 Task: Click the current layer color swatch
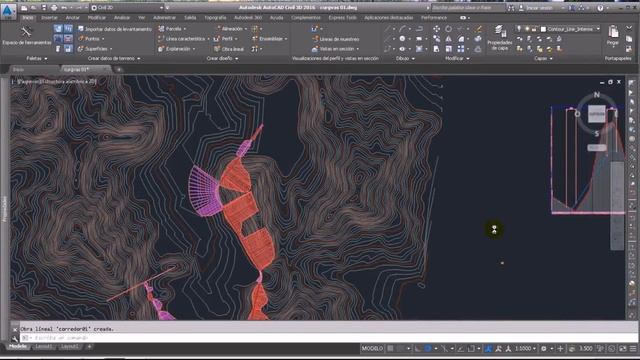543,29
